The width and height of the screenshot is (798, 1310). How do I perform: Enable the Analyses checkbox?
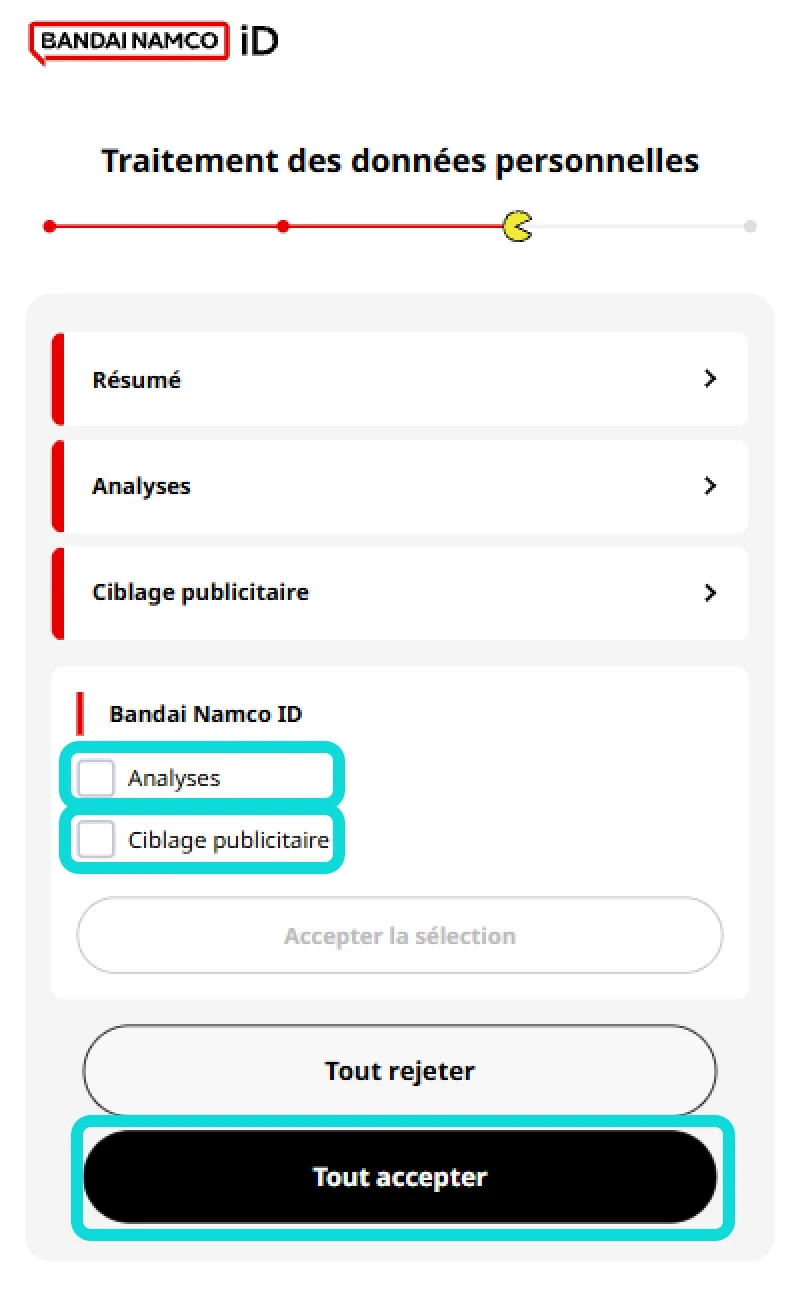pos(97,778)
